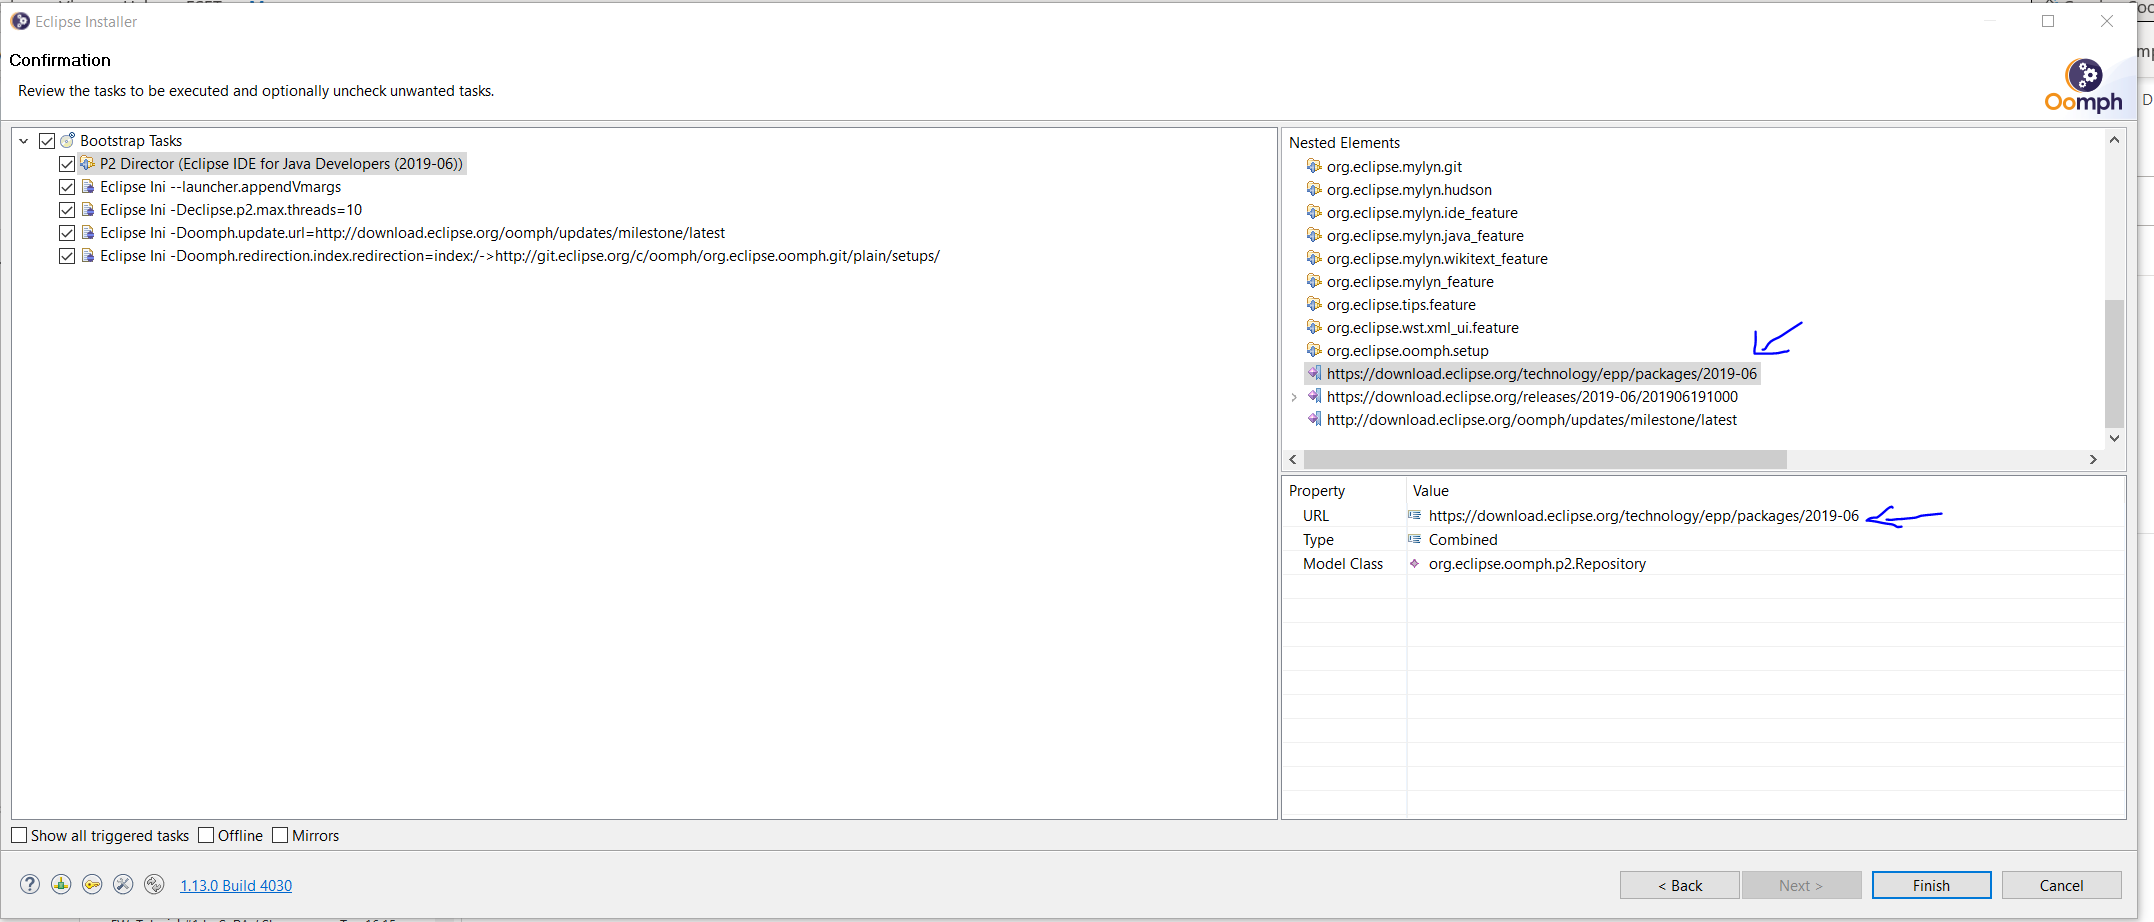Open the SSH2 key settings icon

[x=92, y=884]
